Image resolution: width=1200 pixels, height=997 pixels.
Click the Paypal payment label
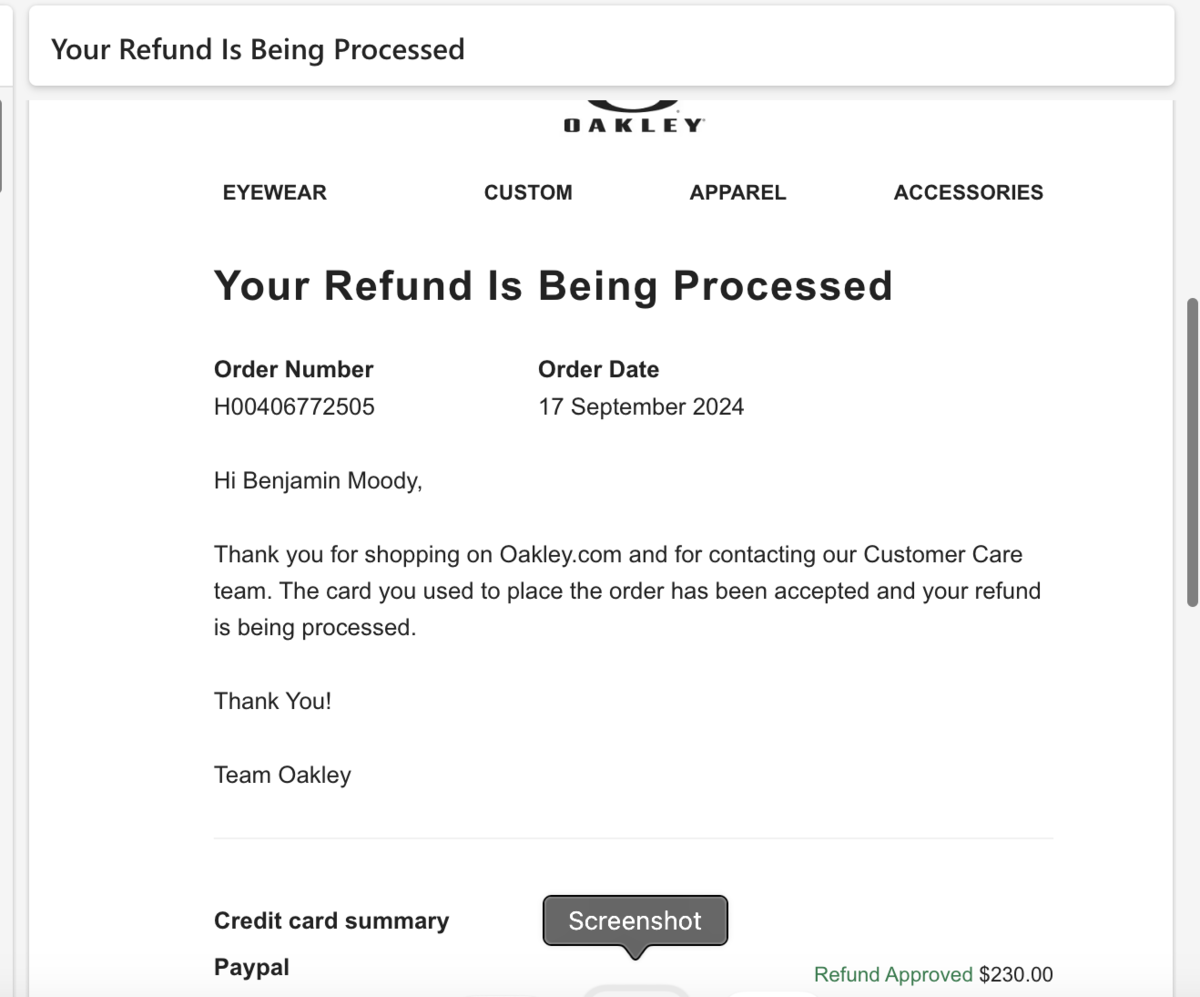(252, 968)
